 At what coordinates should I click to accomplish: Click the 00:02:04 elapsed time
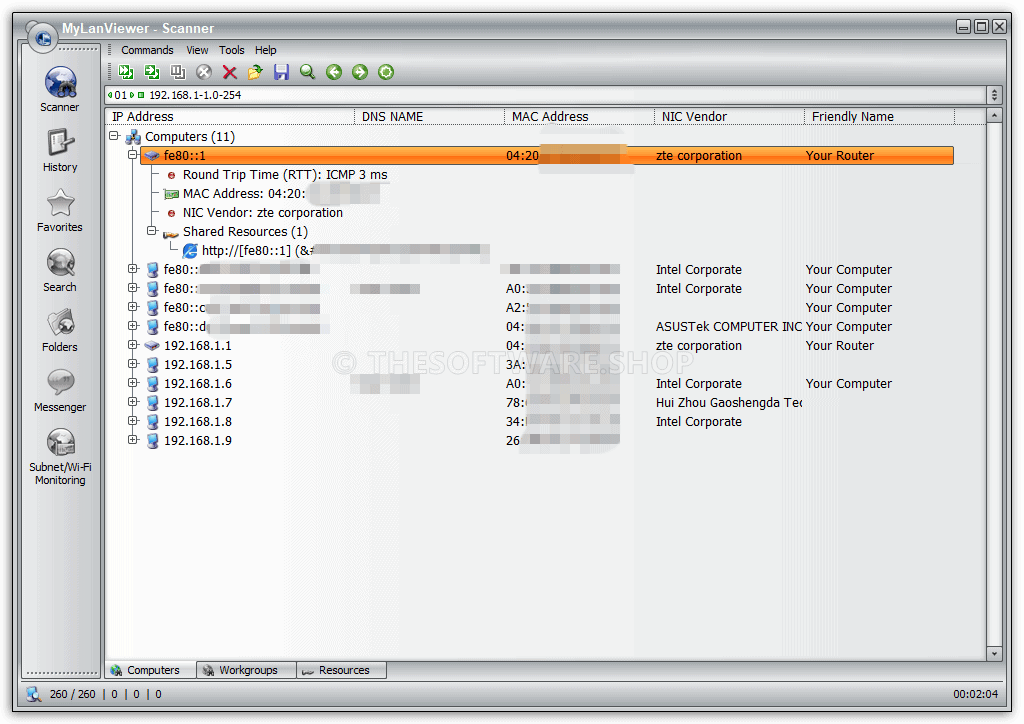click(975, 694)
